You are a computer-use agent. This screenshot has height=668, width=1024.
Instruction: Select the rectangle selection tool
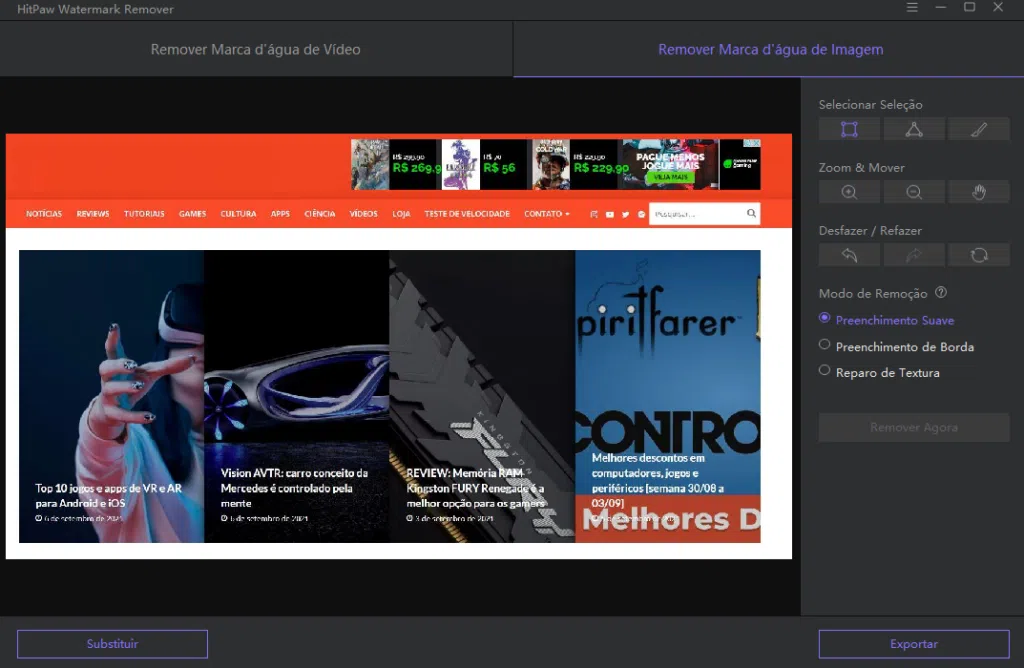pyautogui.click(x=849, y=129)
